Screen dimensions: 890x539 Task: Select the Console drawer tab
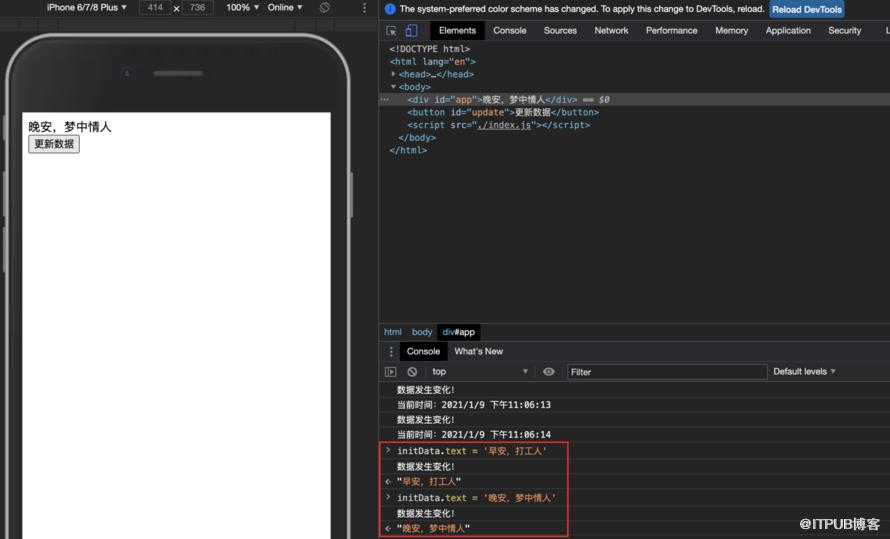click(423, 351)
